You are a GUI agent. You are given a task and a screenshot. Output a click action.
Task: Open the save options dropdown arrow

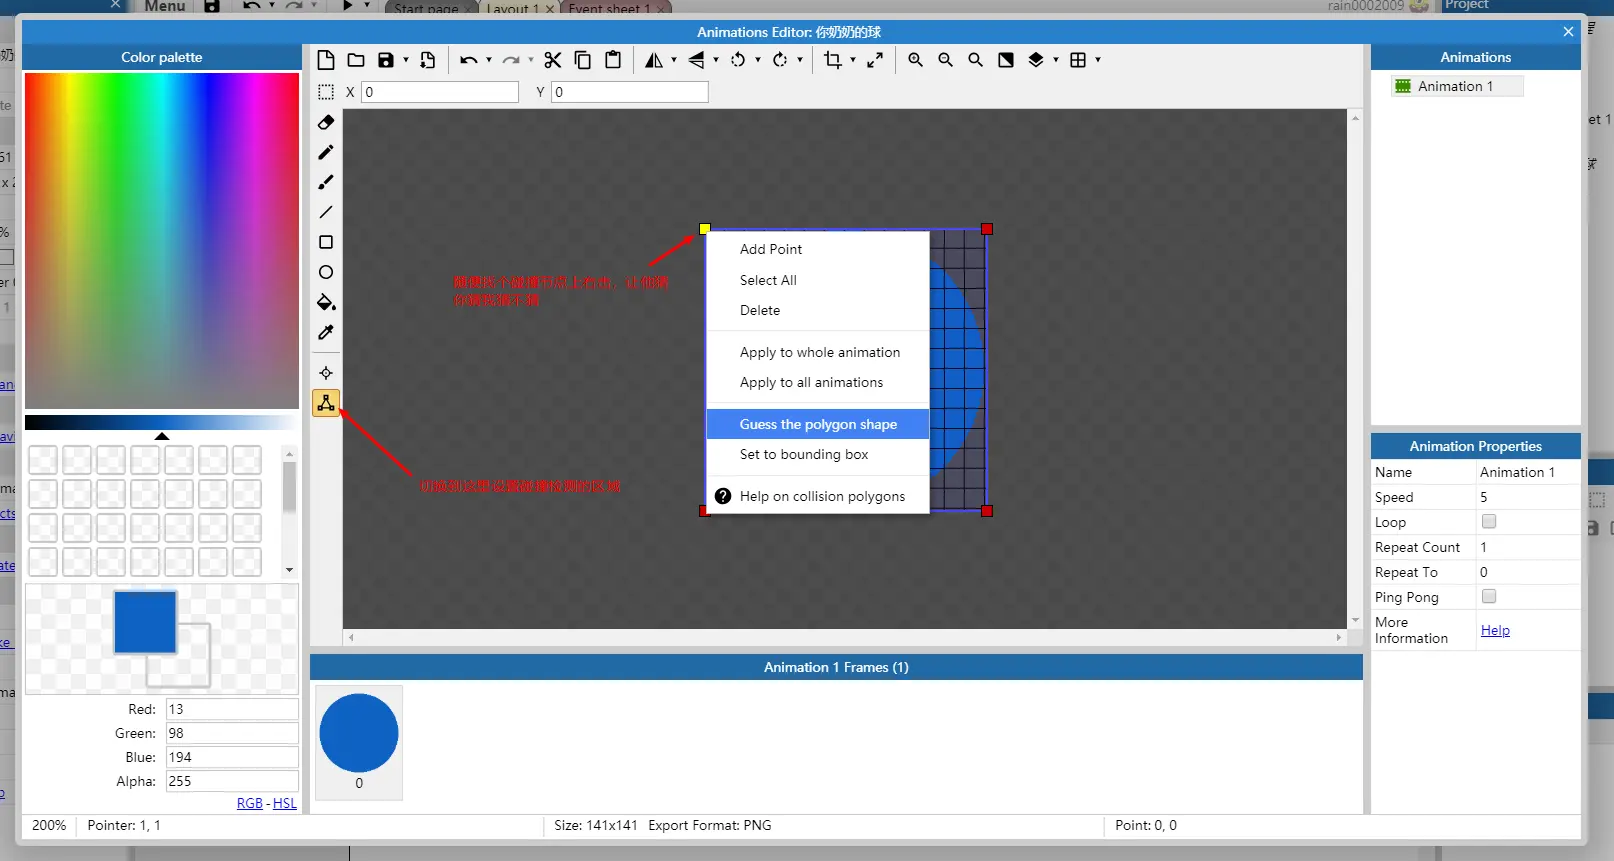(x=406, y=60)
